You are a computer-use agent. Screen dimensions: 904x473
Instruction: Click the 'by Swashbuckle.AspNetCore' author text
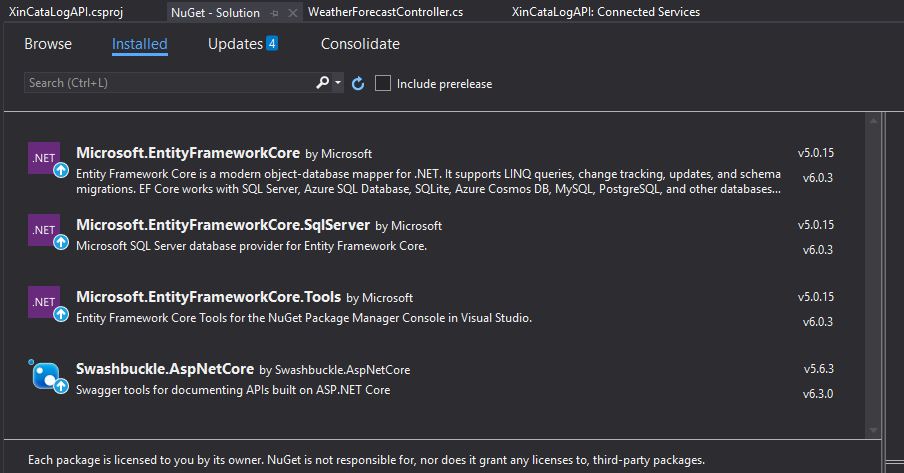(x=334, y=370)
